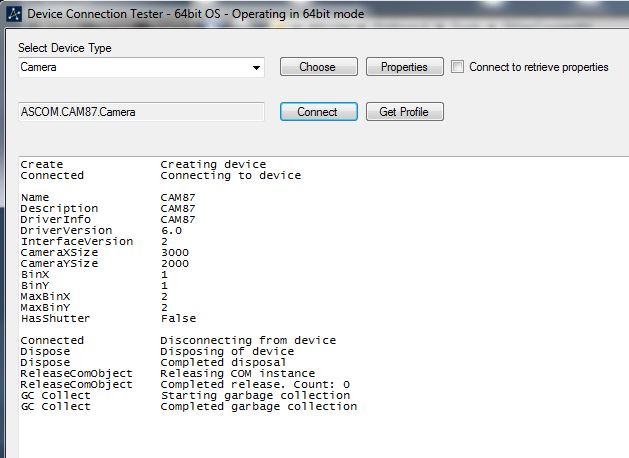
Task: Click the DriverVersion value 6.0
Action: (171, 231)
